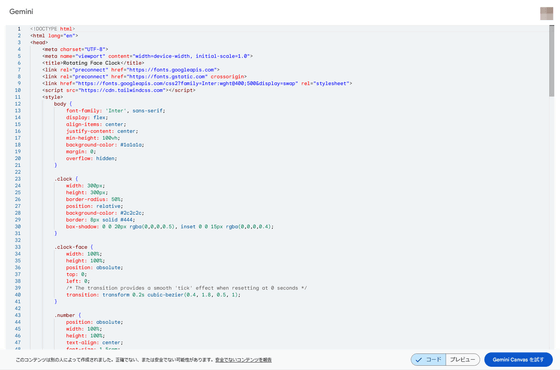
Task: Click the 'box-shadow' code line
Action: (170, 227)
